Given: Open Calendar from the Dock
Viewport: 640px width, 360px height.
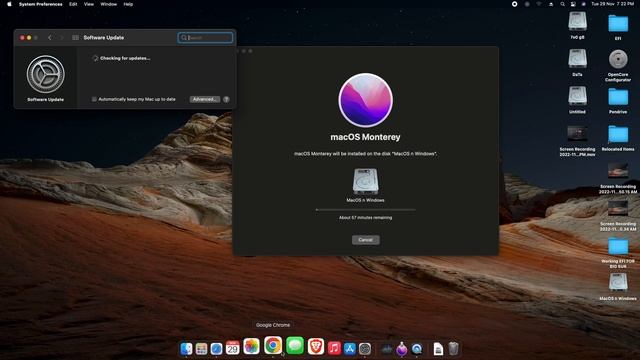Looking at the screenshot, I should tap(232, 348).
